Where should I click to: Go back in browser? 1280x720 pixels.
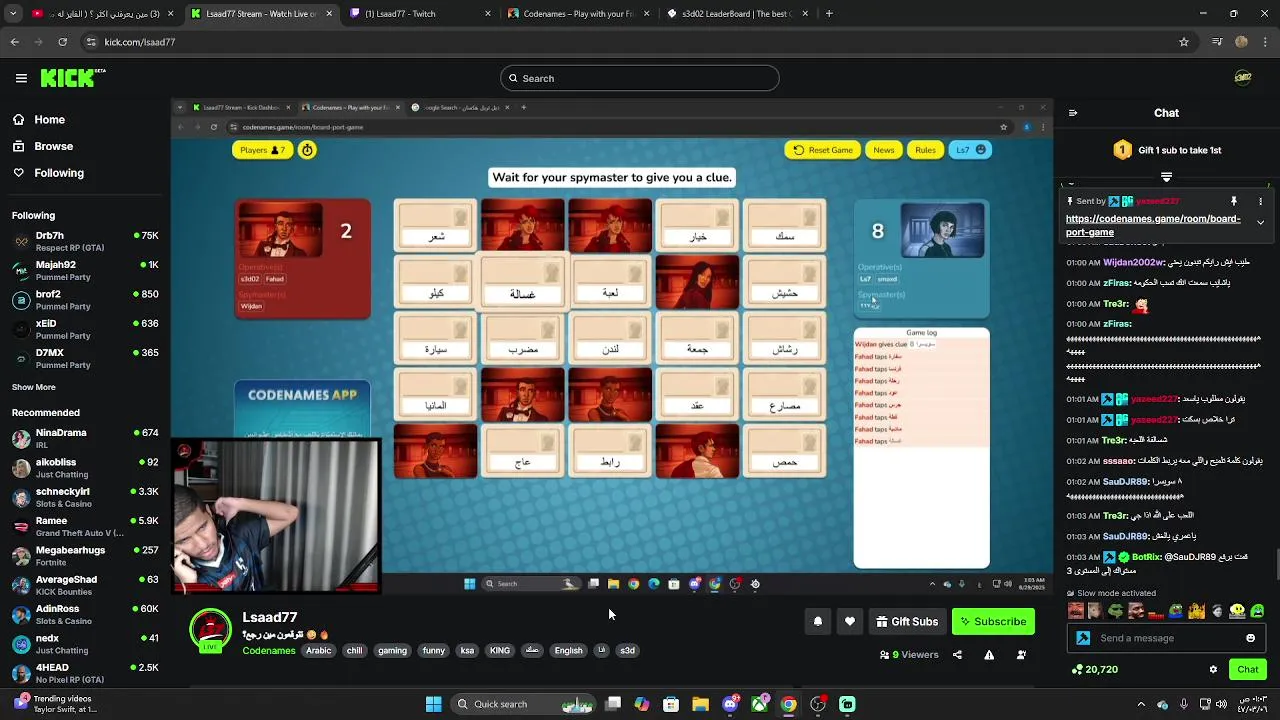click(x=14, y=42)
